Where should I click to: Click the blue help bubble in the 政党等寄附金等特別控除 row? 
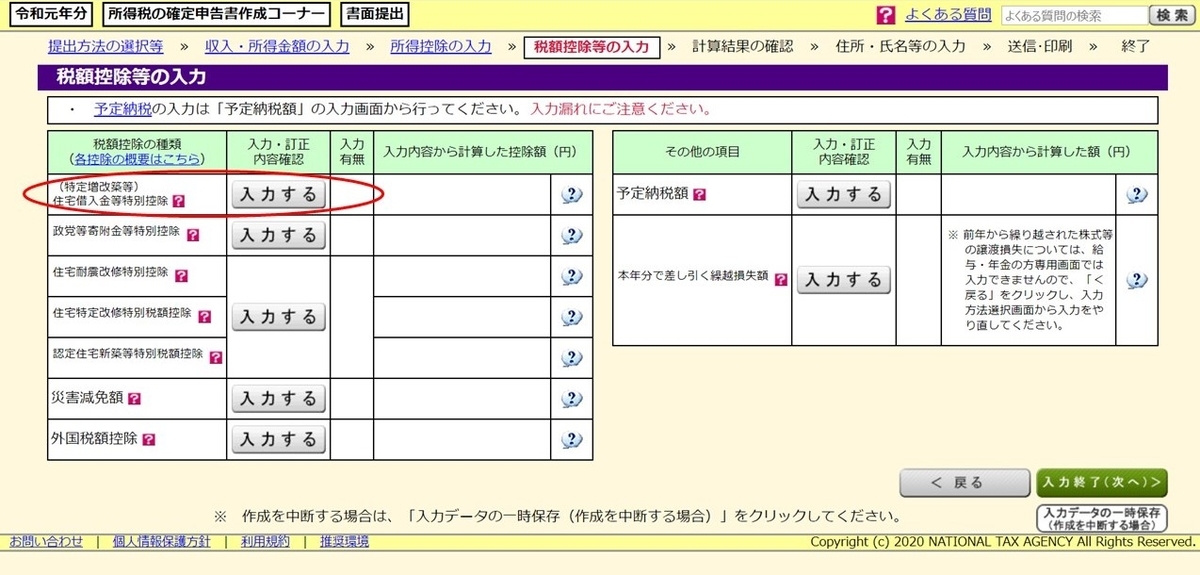[571, 236]
